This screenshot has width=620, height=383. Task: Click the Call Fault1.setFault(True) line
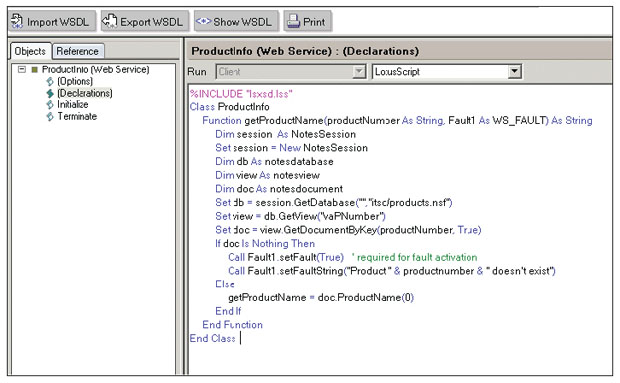click(353, 258)
